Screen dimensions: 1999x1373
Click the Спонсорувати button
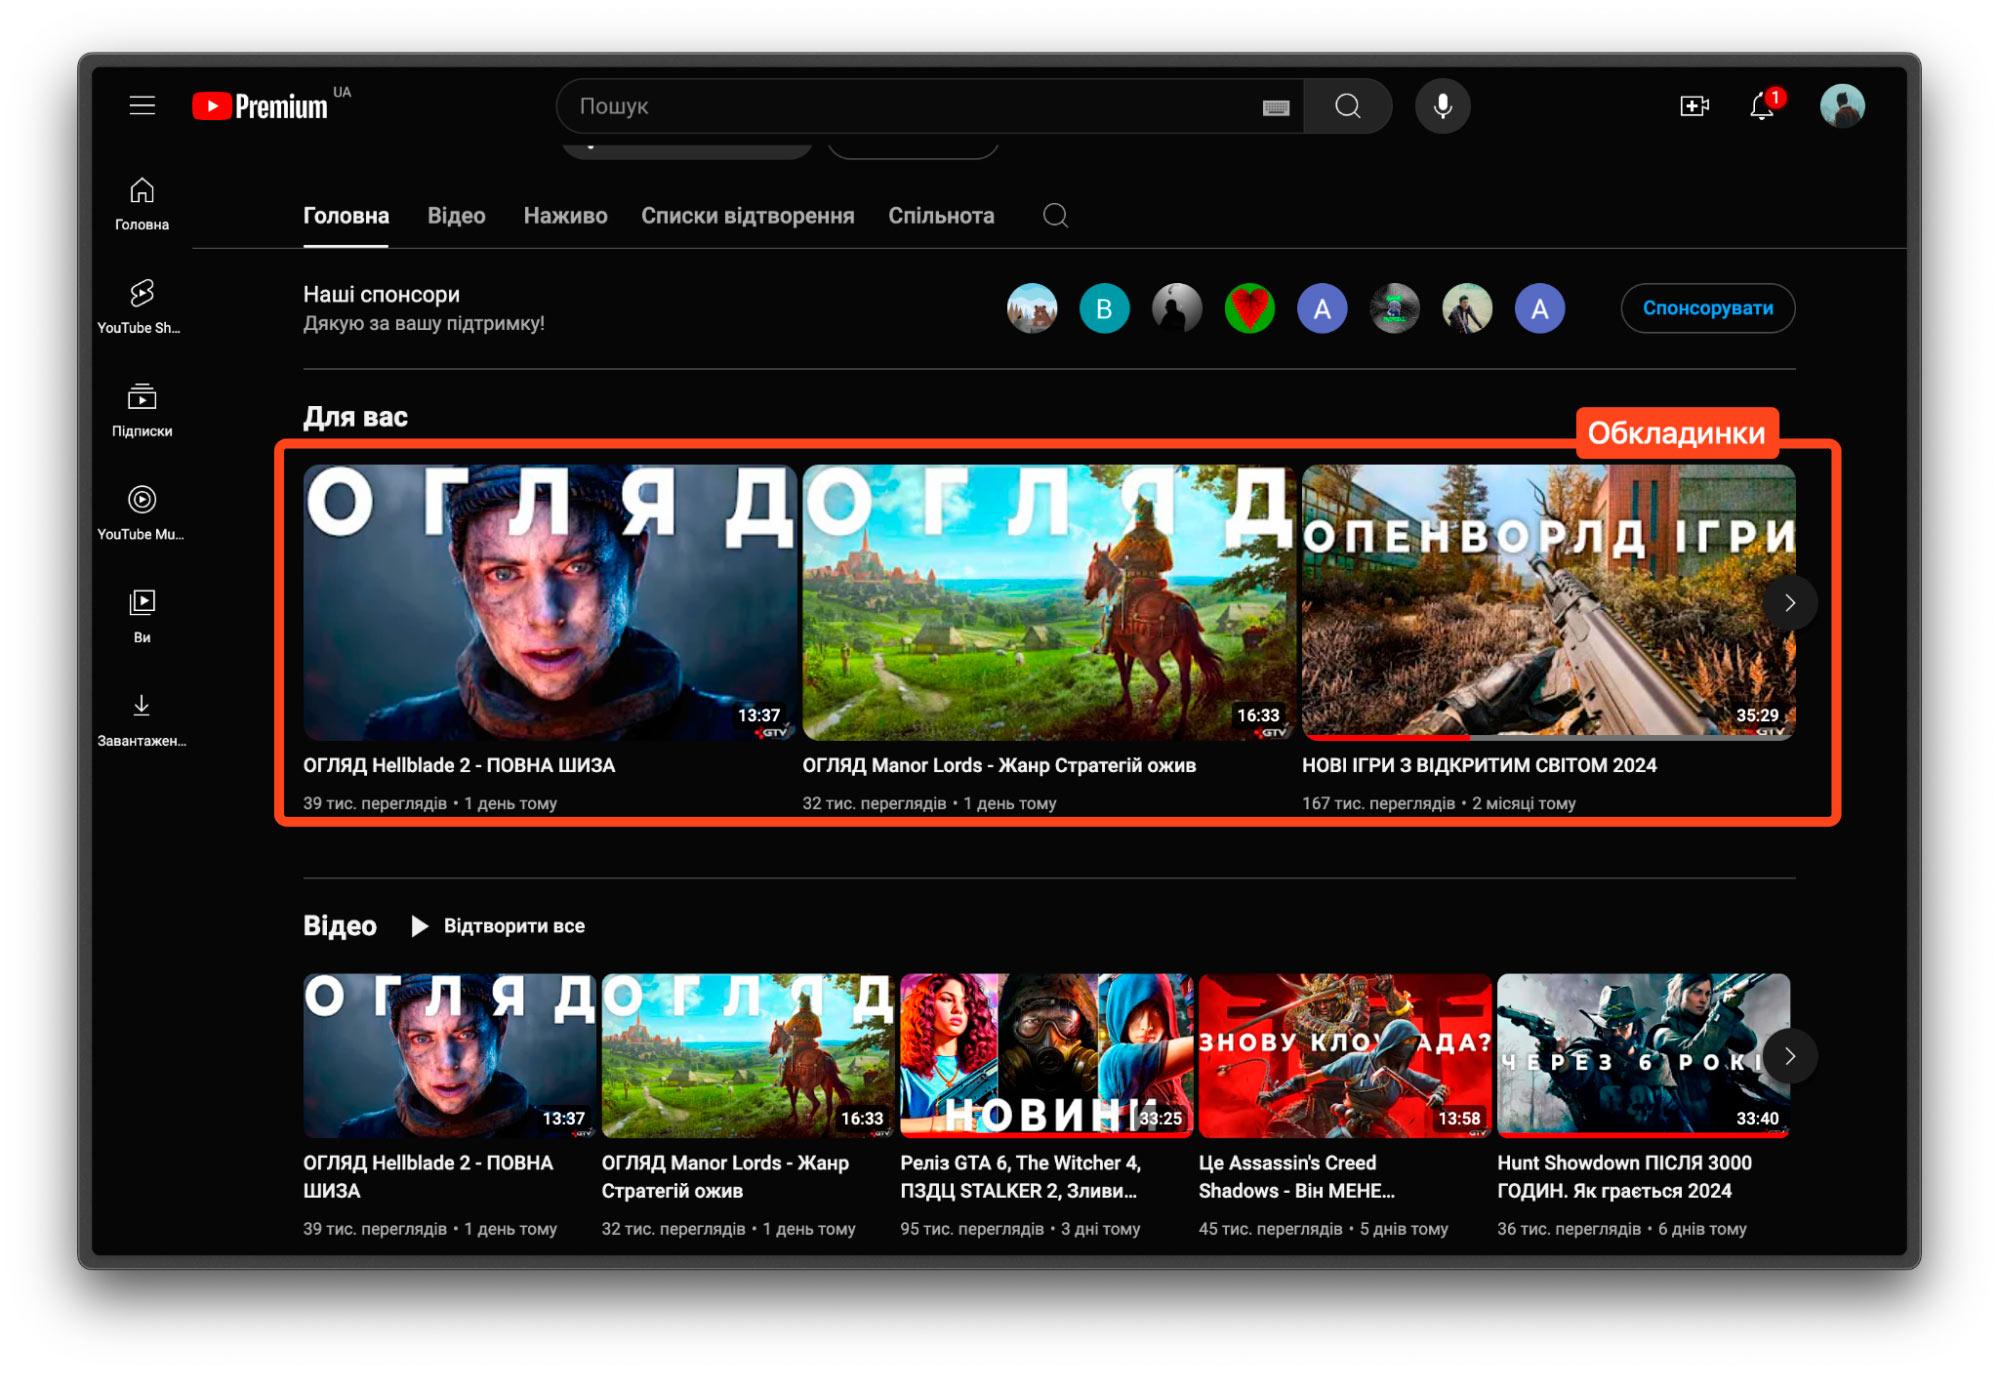pyautogui.click(x=1707, y=308)
